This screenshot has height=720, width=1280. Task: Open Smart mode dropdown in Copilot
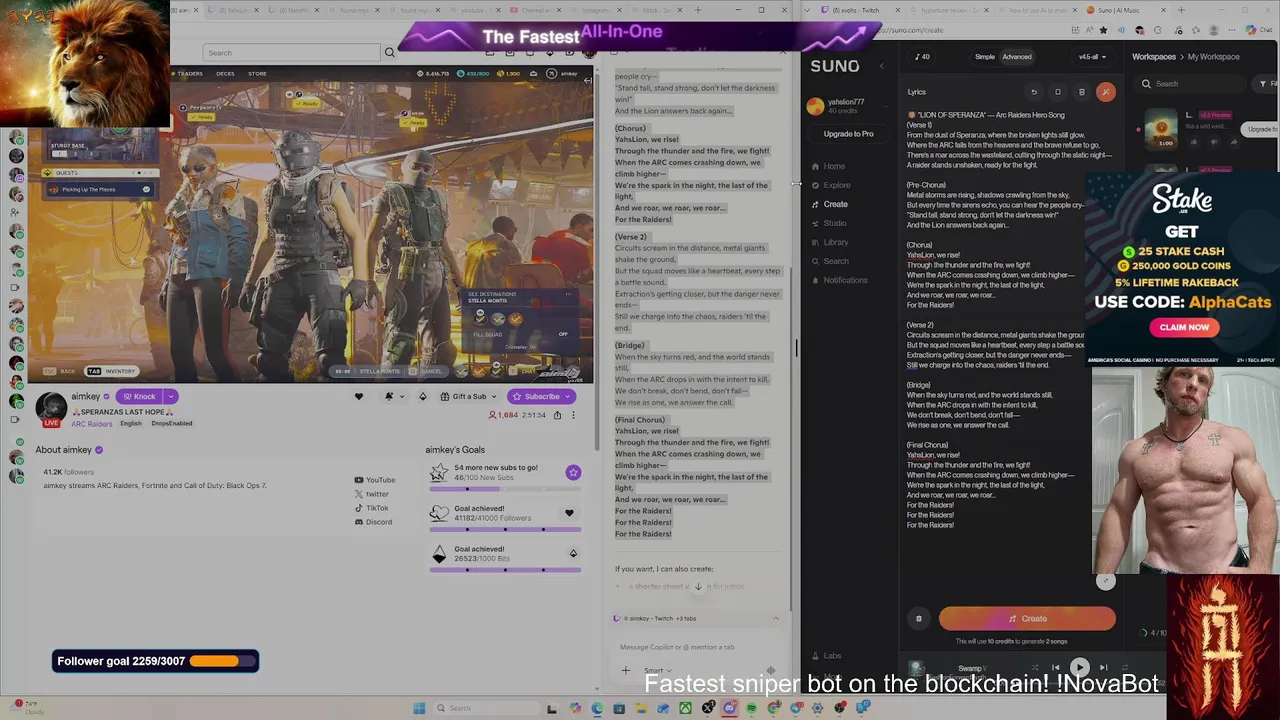coord(657,671)
